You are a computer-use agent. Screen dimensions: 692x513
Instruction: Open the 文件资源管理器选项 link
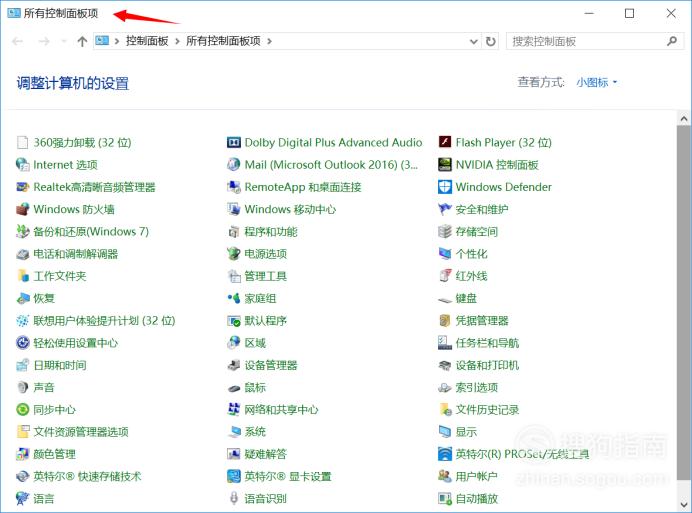click(x=81, y=432)
